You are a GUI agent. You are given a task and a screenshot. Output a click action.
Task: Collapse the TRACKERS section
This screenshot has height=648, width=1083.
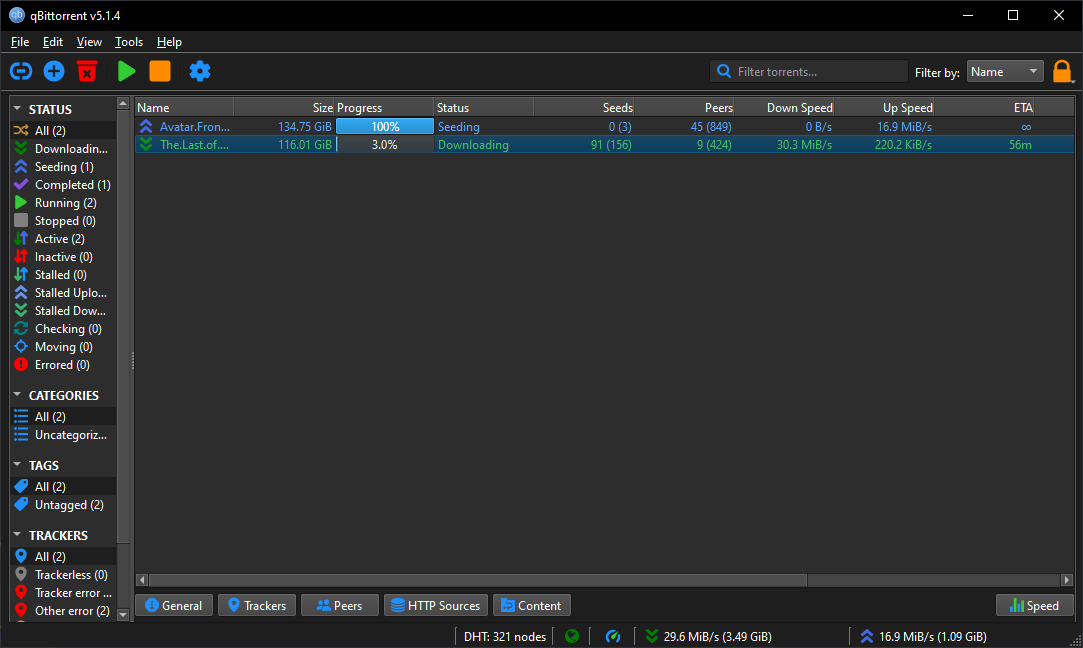click(x=17, y=534)
